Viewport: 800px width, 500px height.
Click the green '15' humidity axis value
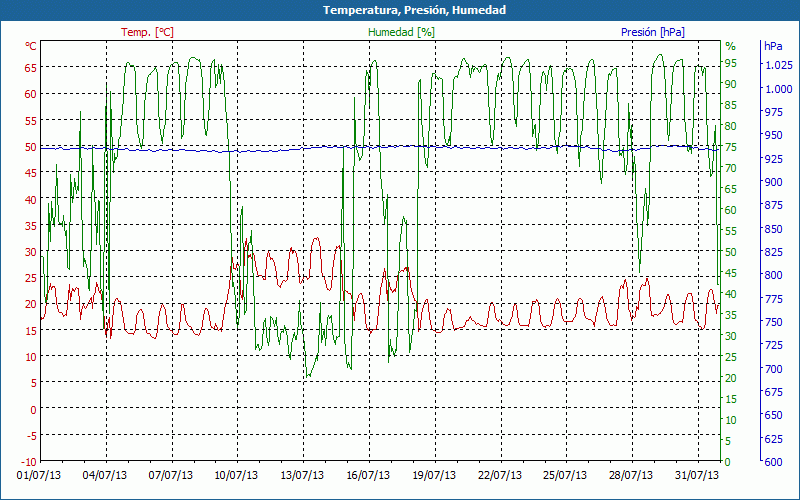pos(731,399)
